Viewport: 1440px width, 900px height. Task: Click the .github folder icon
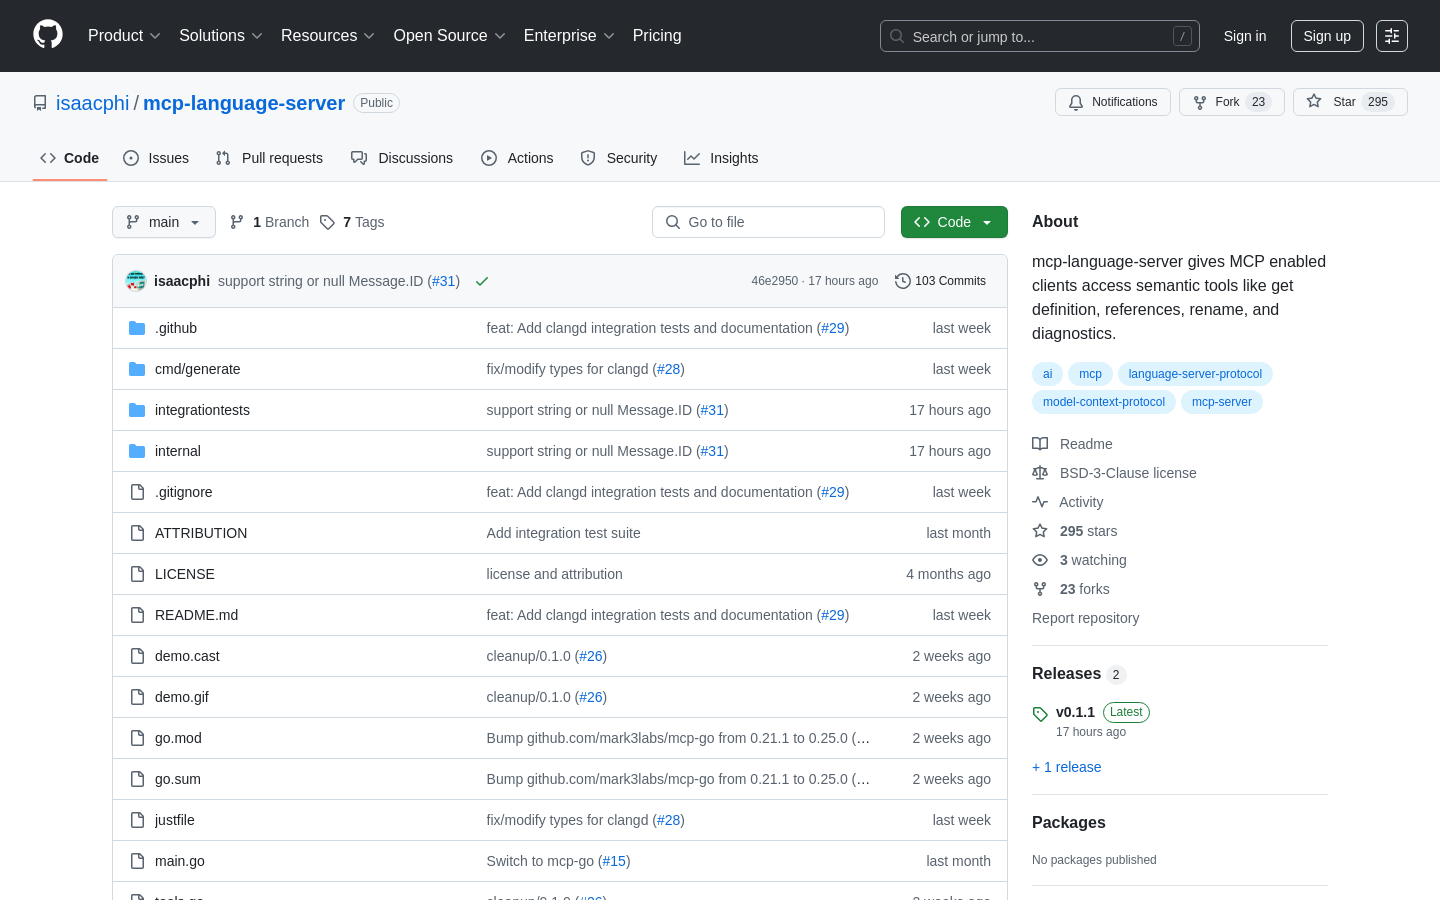coord(137,328)
